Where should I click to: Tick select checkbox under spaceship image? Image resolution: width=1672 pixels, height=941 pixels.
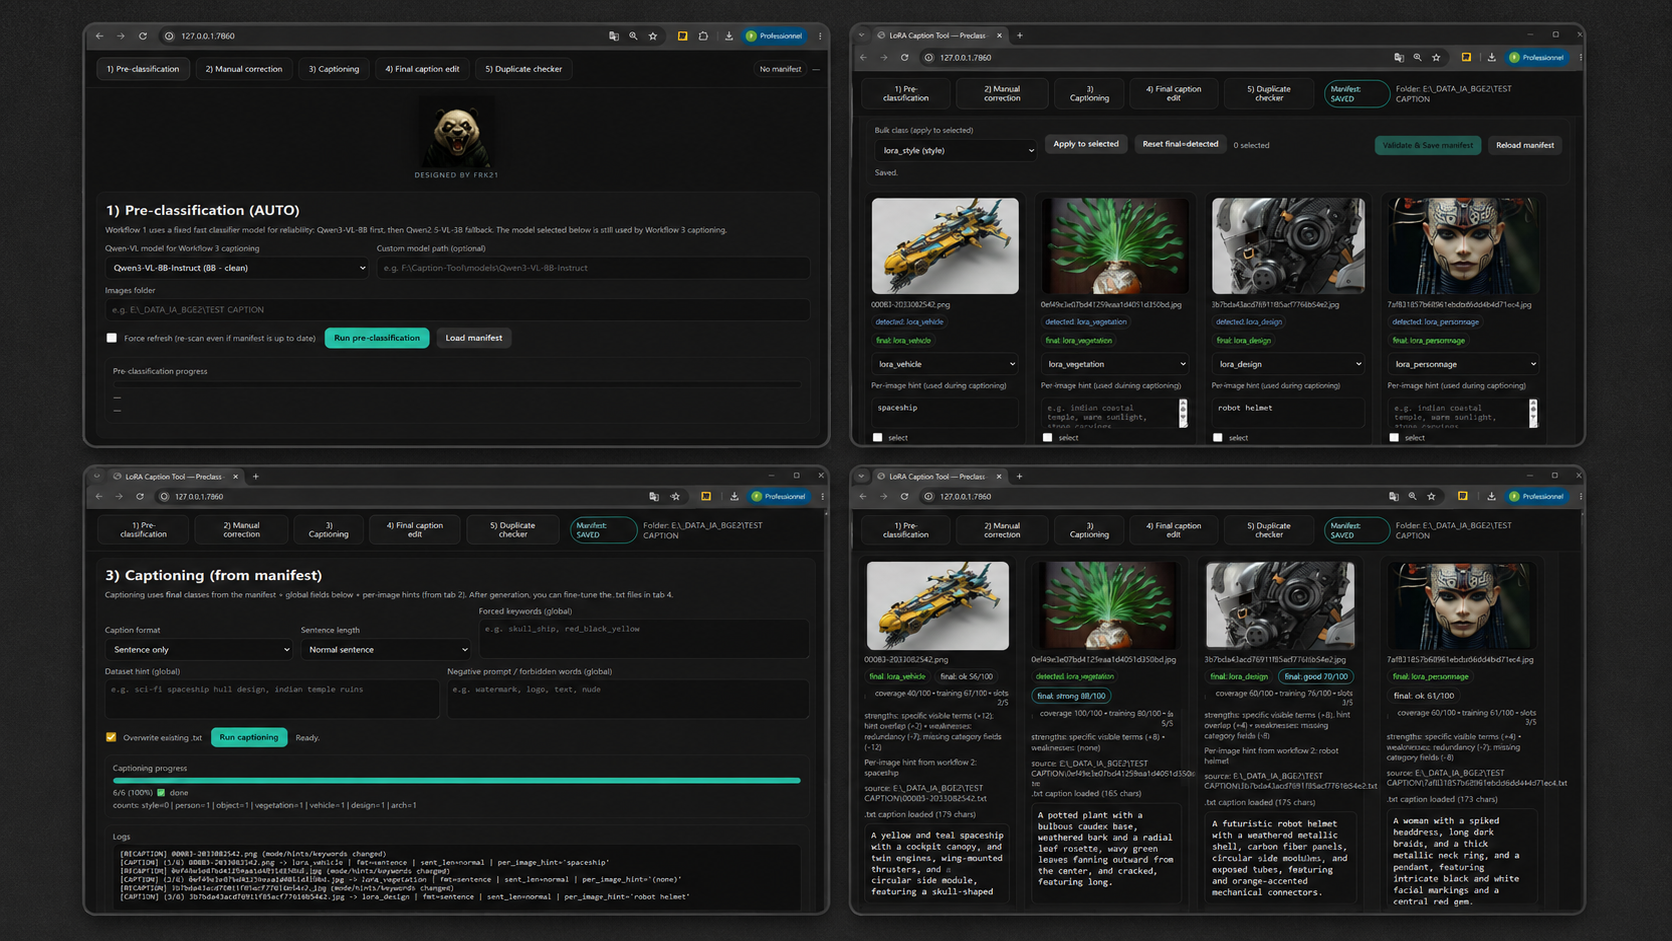(x=878, y=437)
